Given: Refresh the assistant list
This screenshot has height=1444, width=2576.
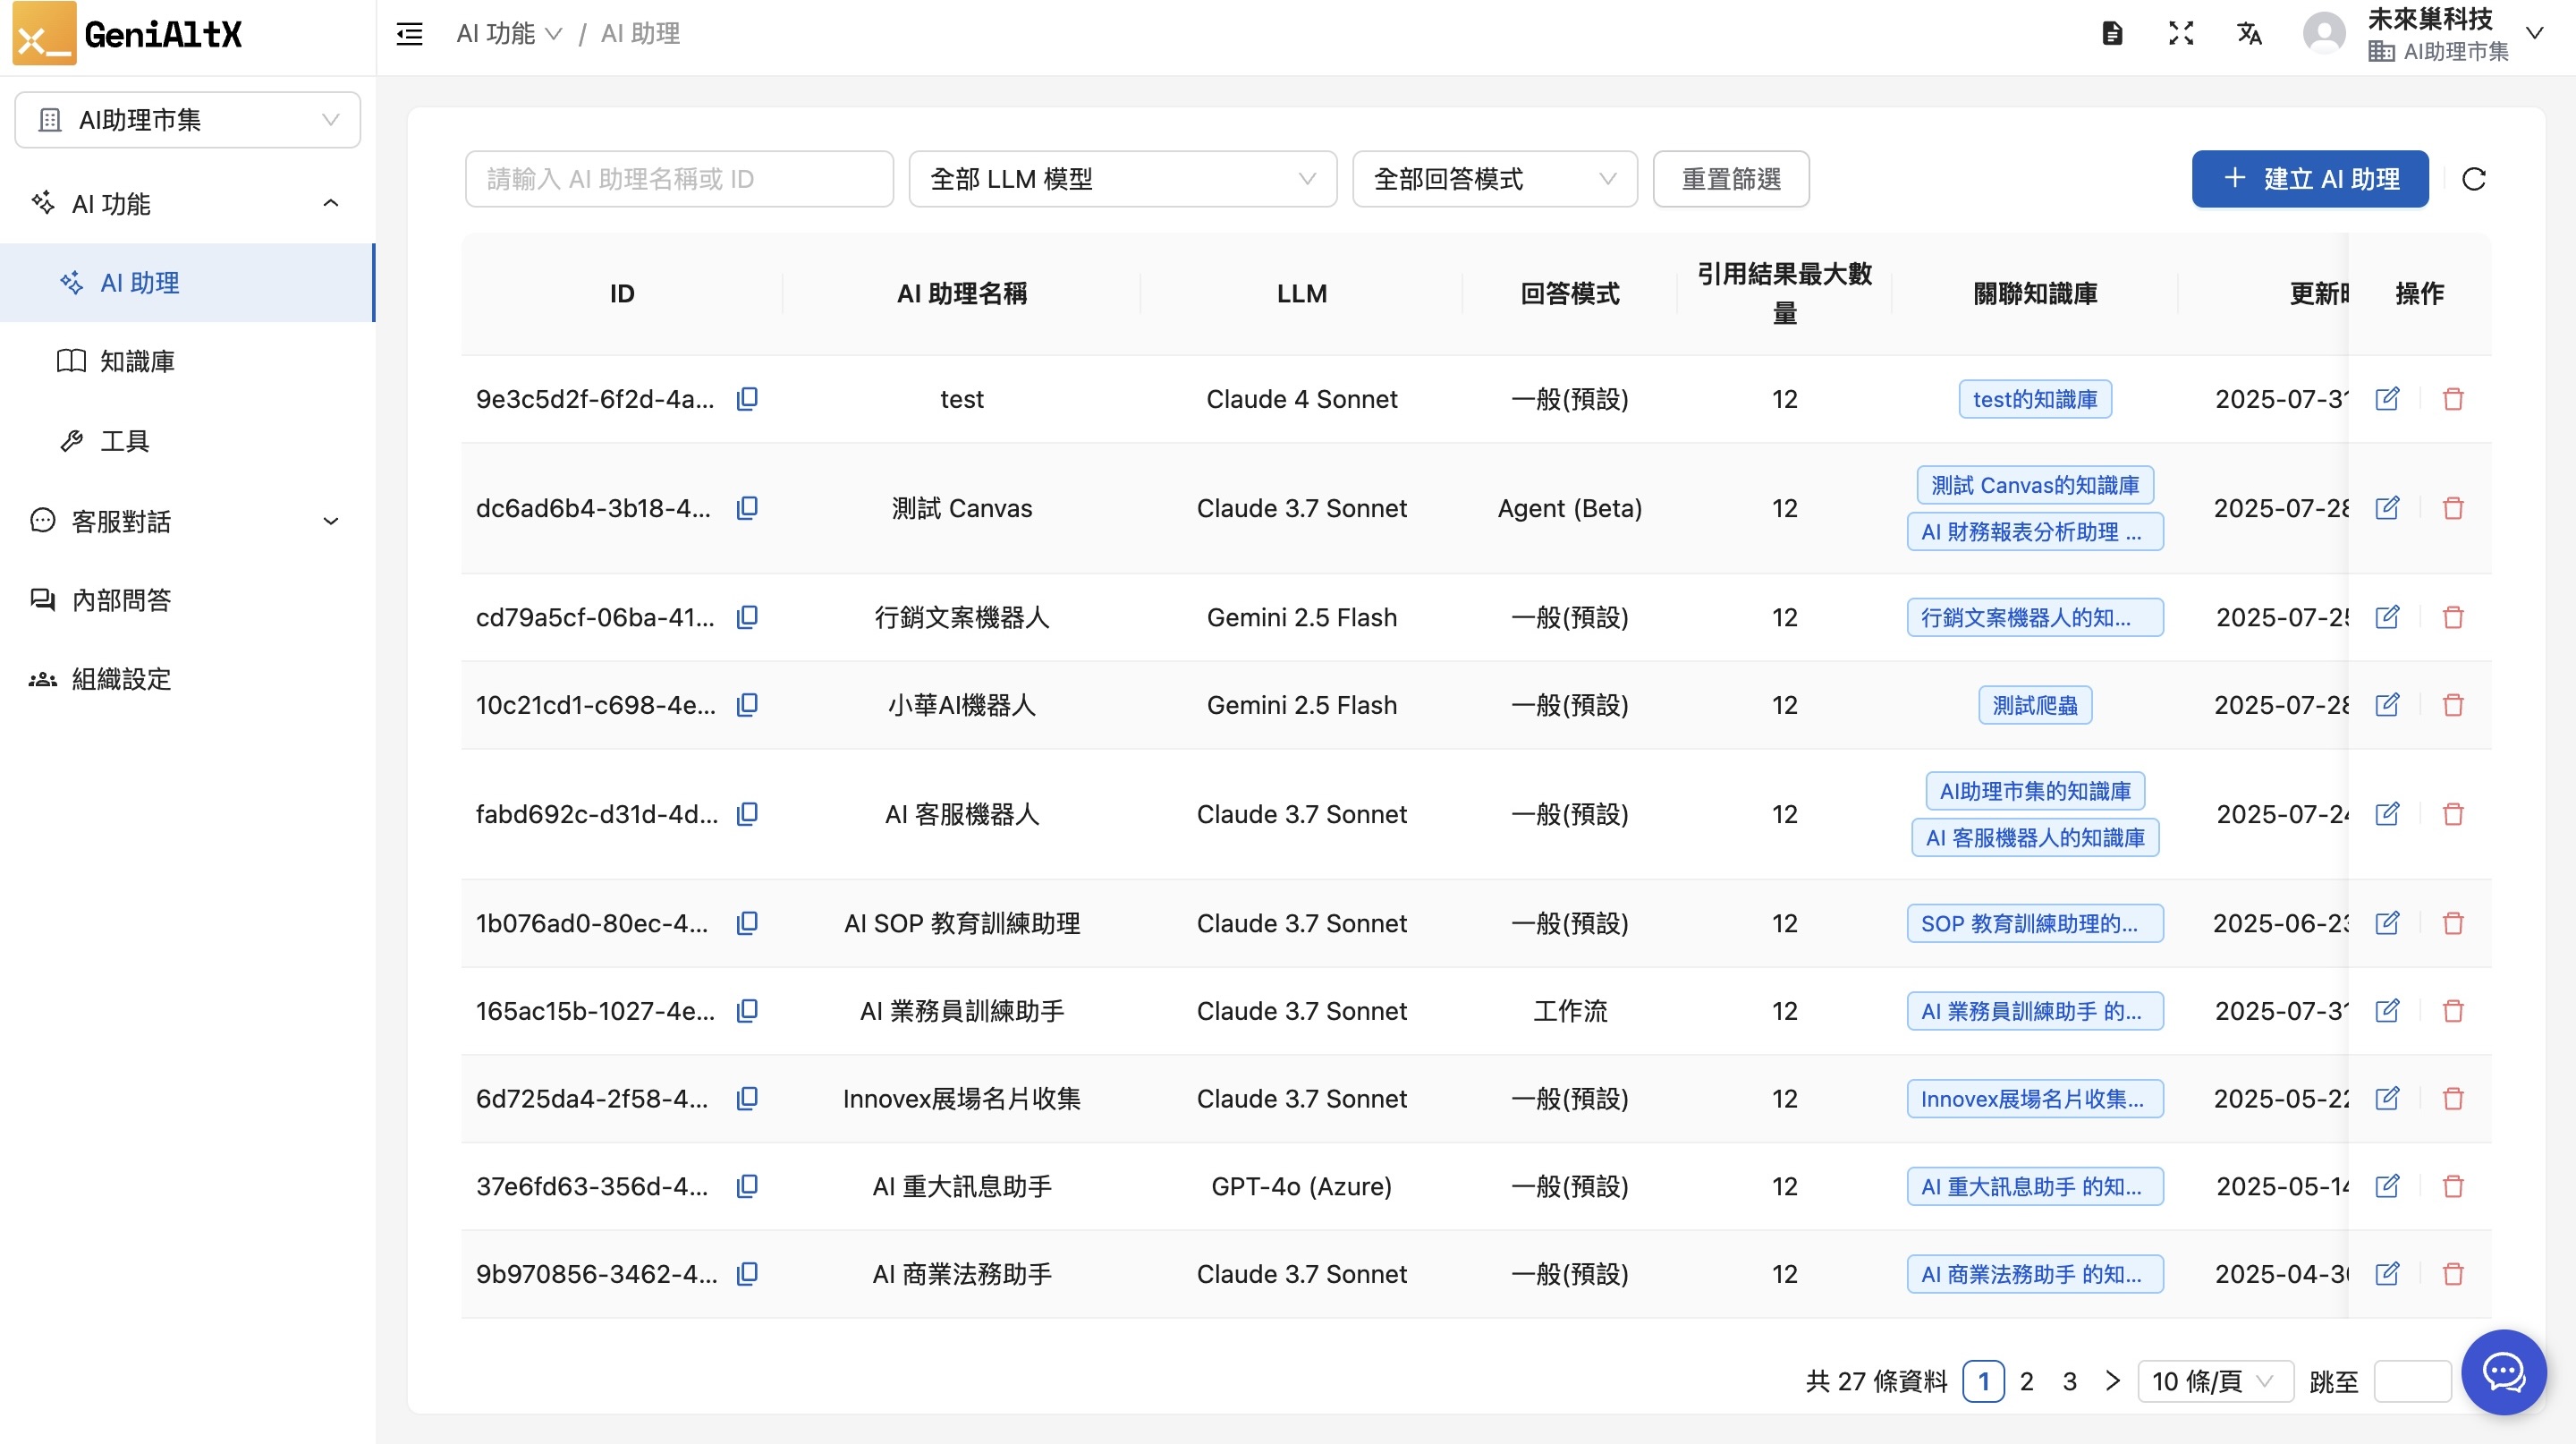Looking at the screenshot, I should [x=2474, y=179].
